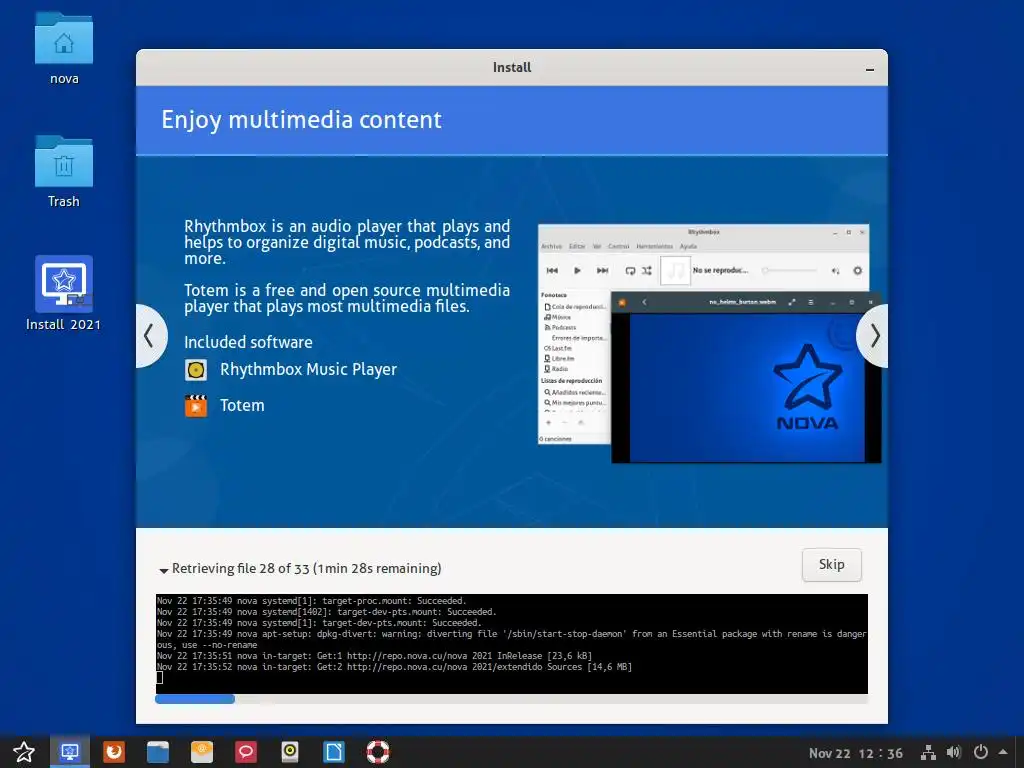Open the lifebuoy help icon in taskbar
Image resolution: width=1024 pixels, height=768 pixels.
[377, 752]
